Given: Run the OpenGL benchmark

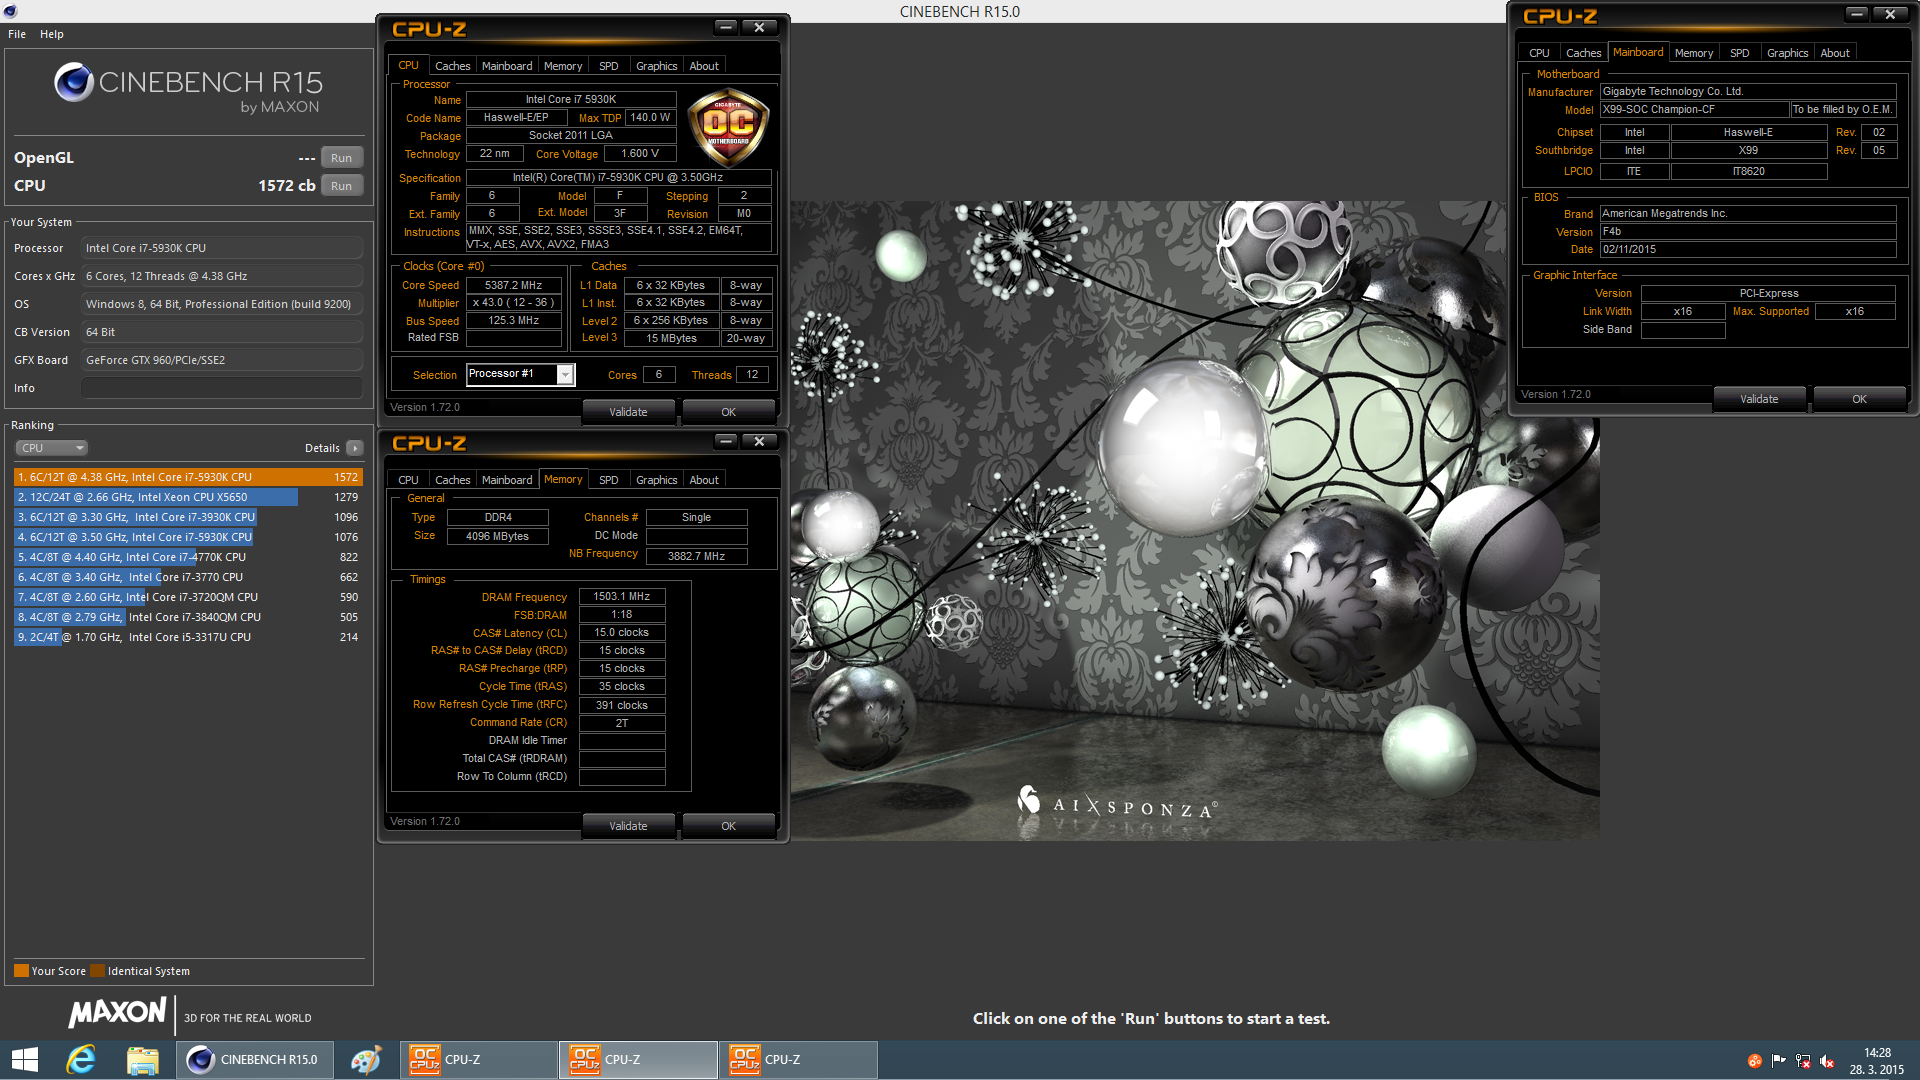Looking at the screenshot, I should [x=341, y=158].
